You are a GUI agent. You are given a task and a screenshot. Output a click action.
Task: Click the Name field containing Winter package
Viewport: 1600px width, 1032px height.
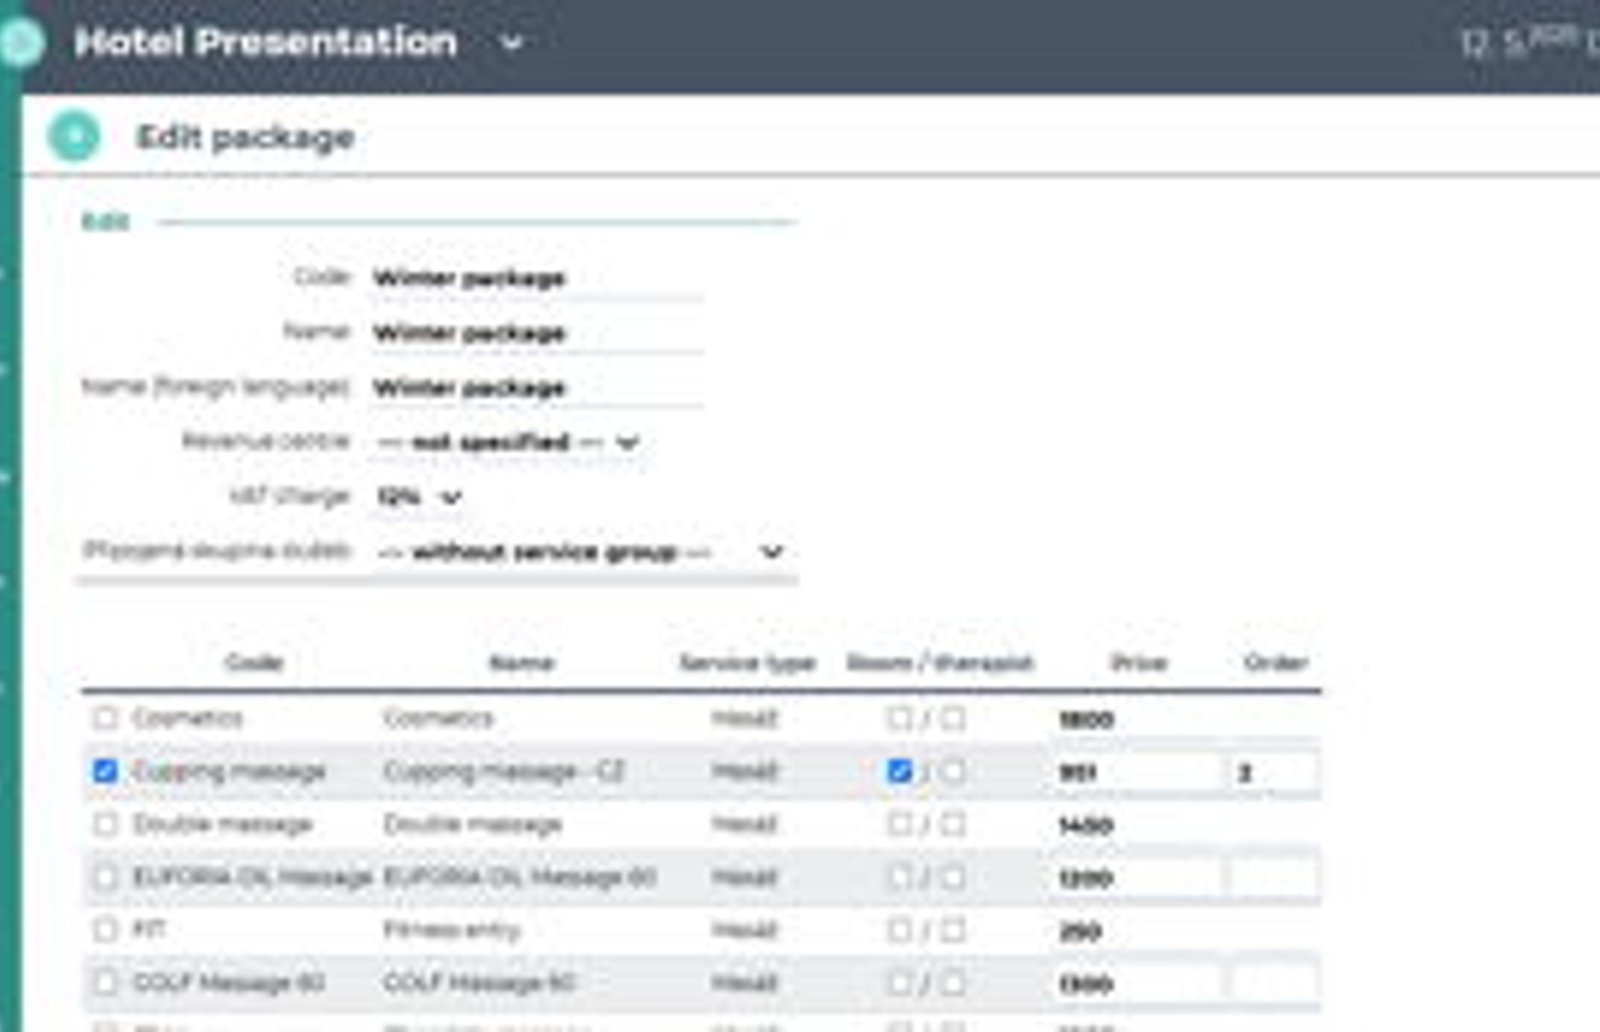pos(537,333)
